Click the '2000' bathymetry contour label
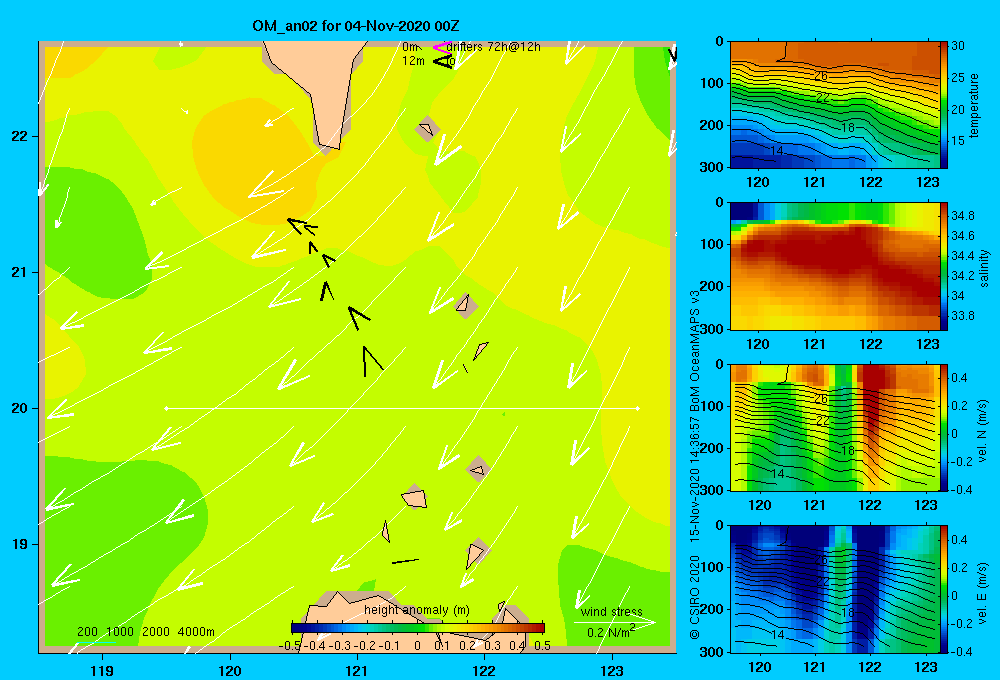The image size is (1000, 680). pyautogui.click(x=156, y=632)
